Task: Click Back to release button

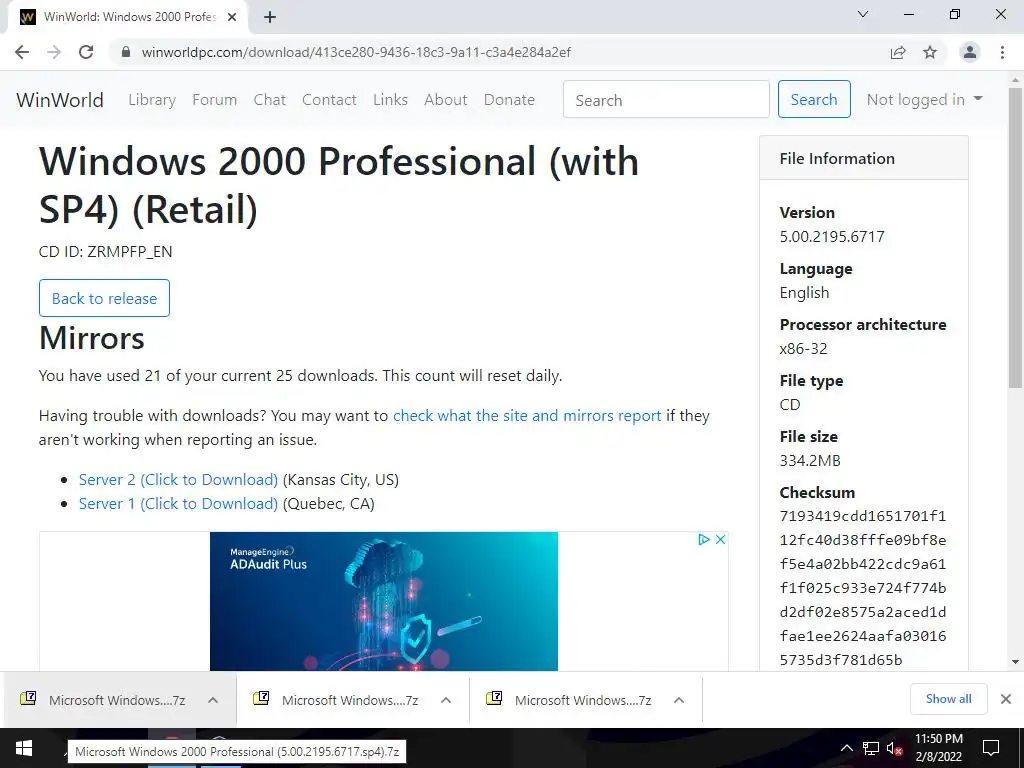Action: coord(104,298)
